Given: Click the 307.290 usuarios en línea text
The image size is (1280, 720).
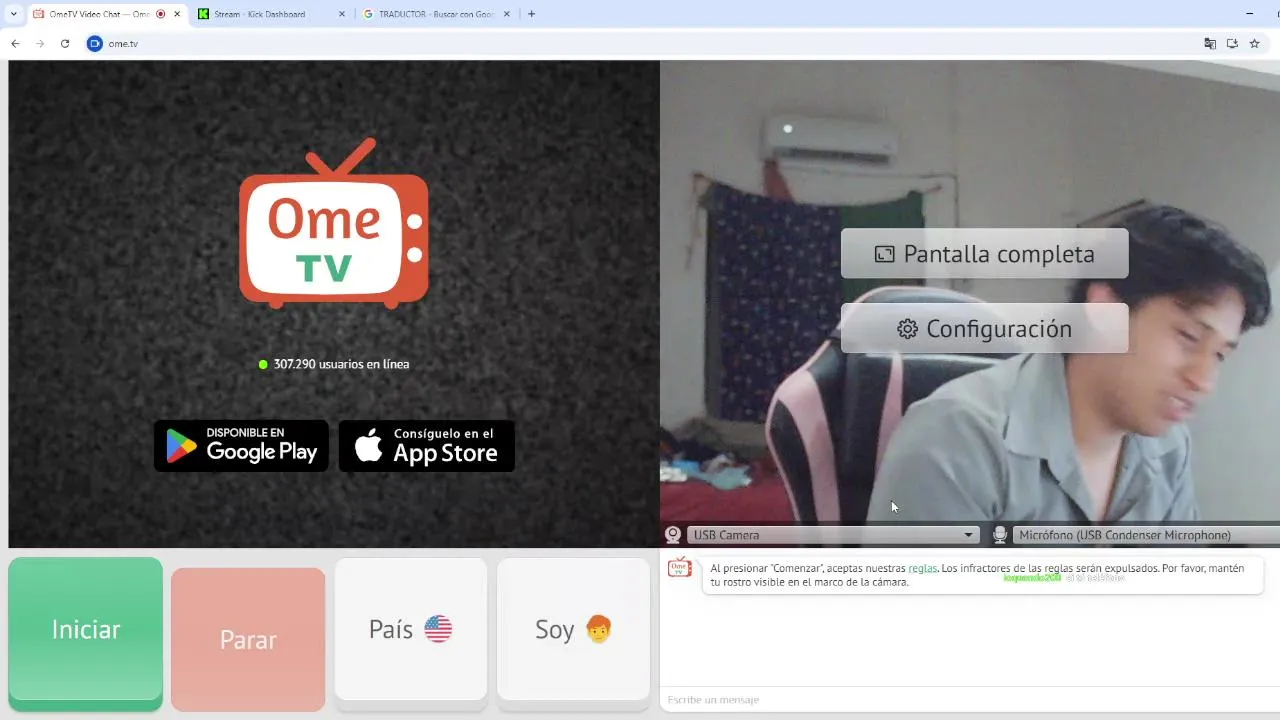Looking at the screenshot, I should coord(341,364).
